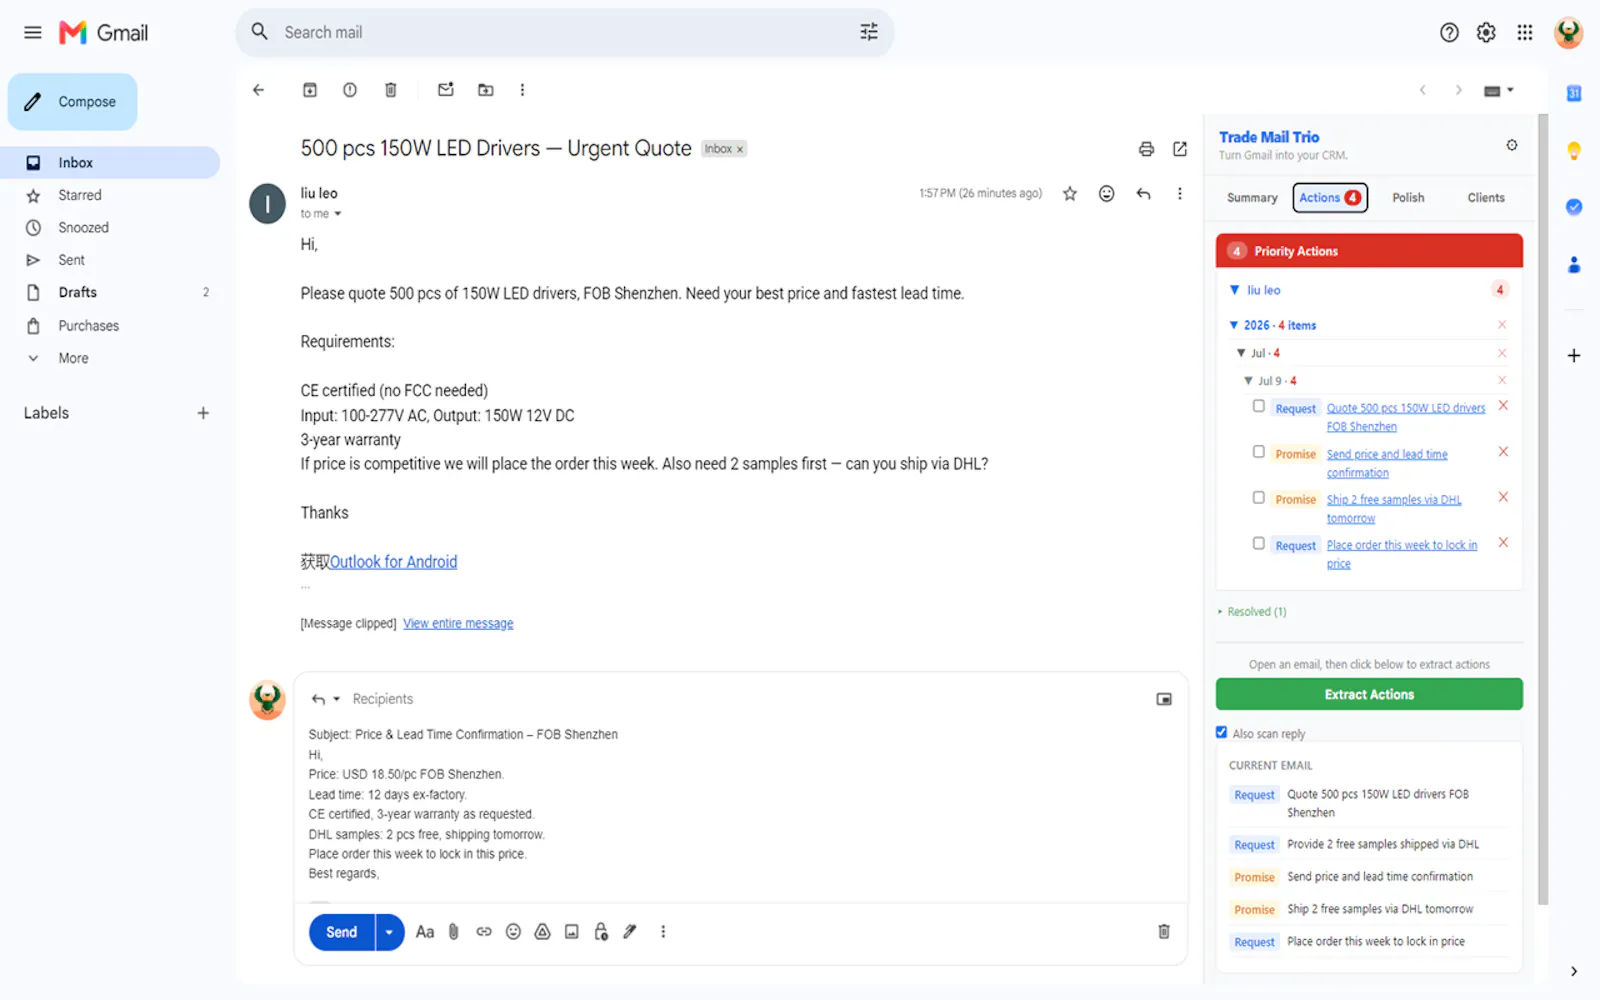Viewport: 1600px width, 1000px height.
Task: Attach files to reply
Action: (x=454, y=932)
